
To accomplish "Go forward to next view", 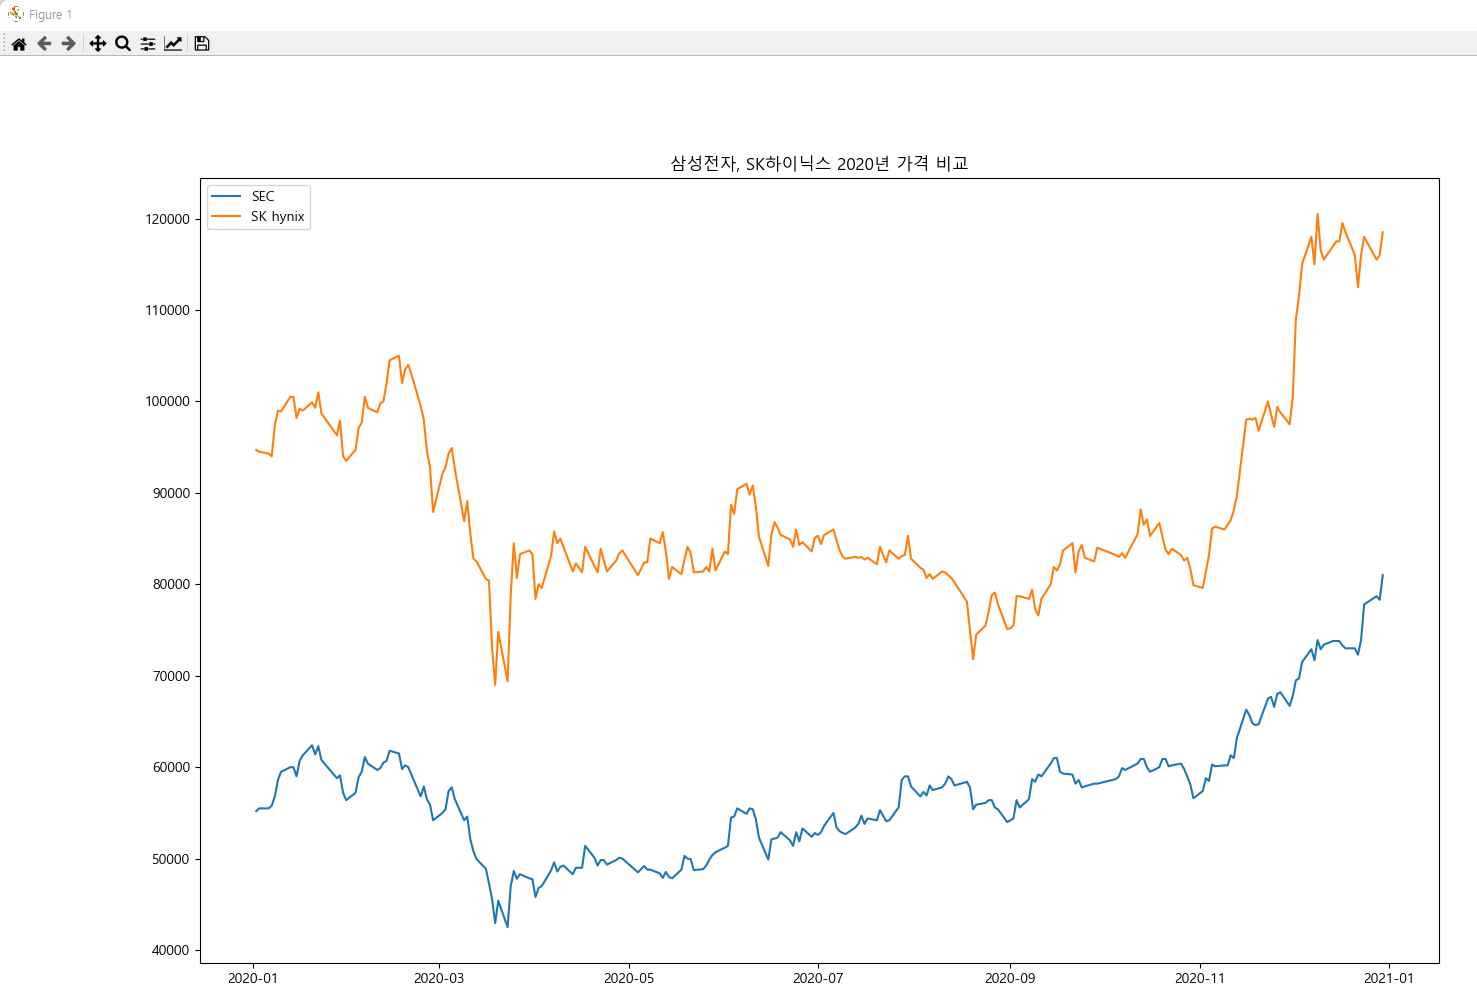I will click(x=69, y=43).
